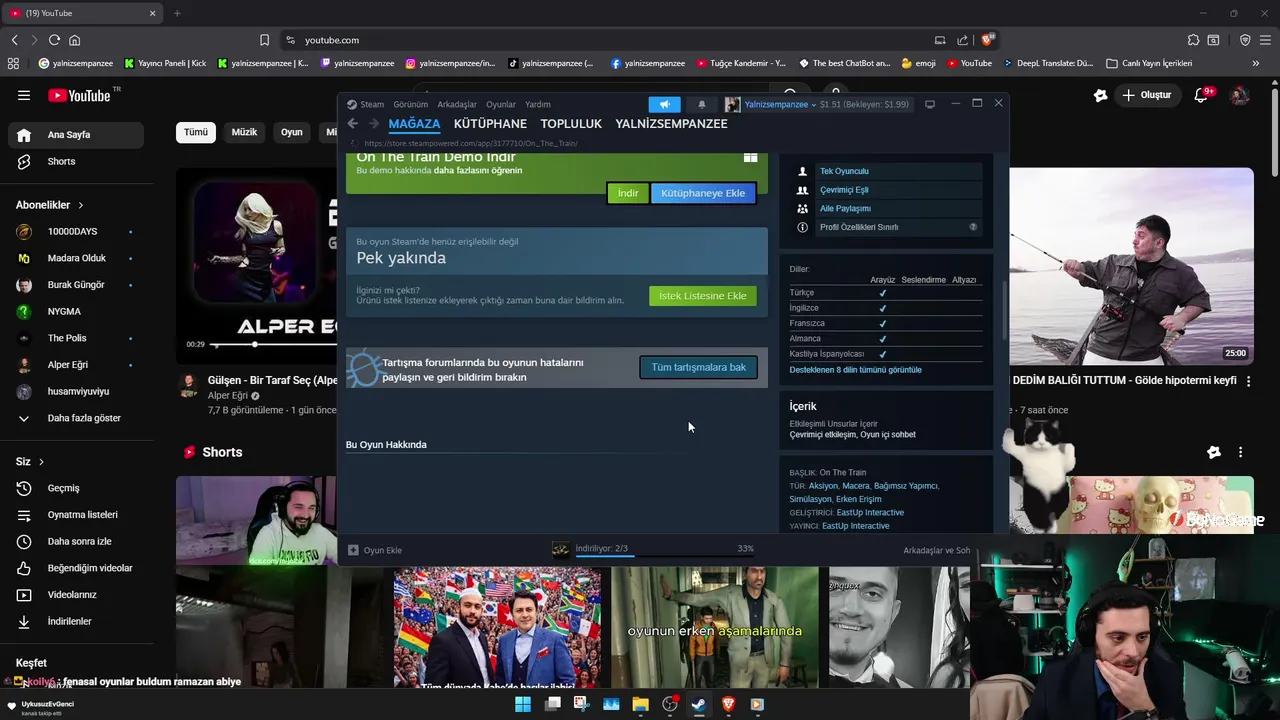Expand the Siz section chevron

pos(41,462)
